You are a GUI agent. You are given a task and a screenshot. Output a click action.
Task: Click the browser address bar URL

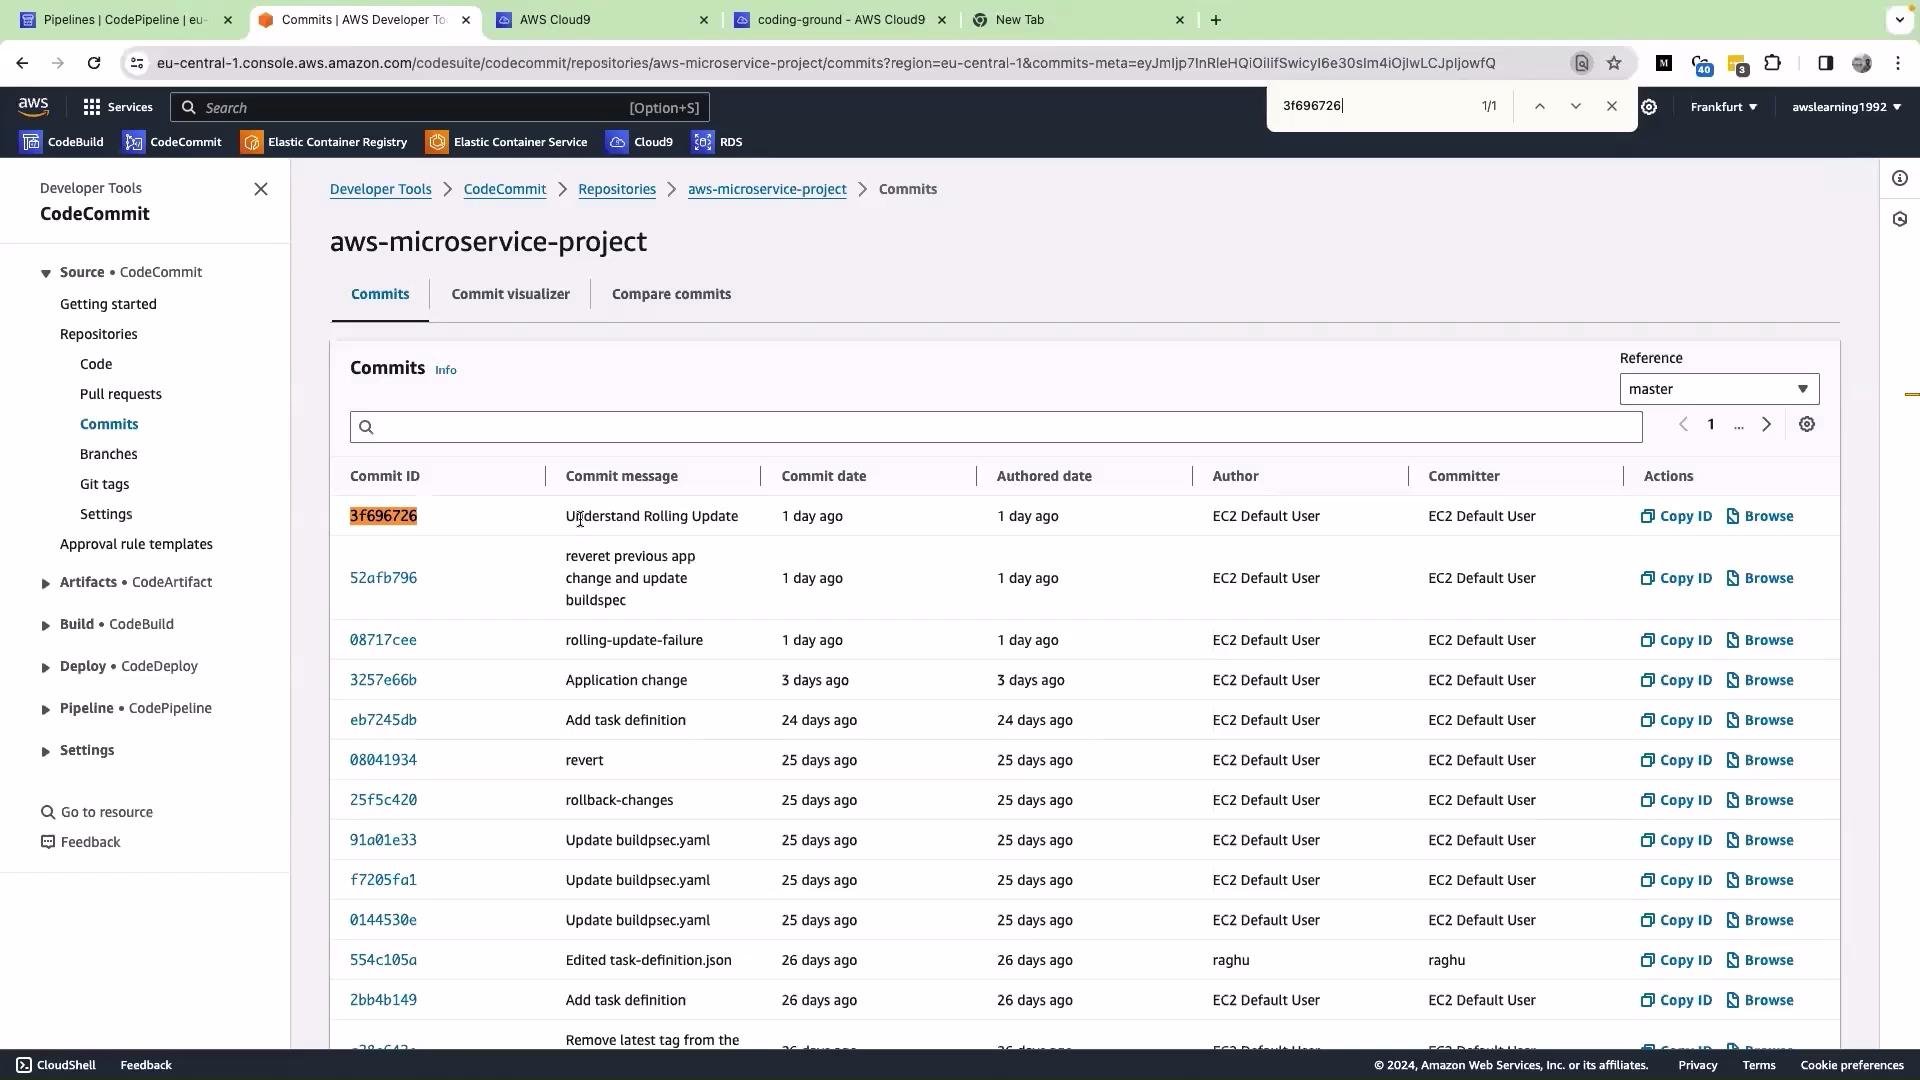[826, 63]
